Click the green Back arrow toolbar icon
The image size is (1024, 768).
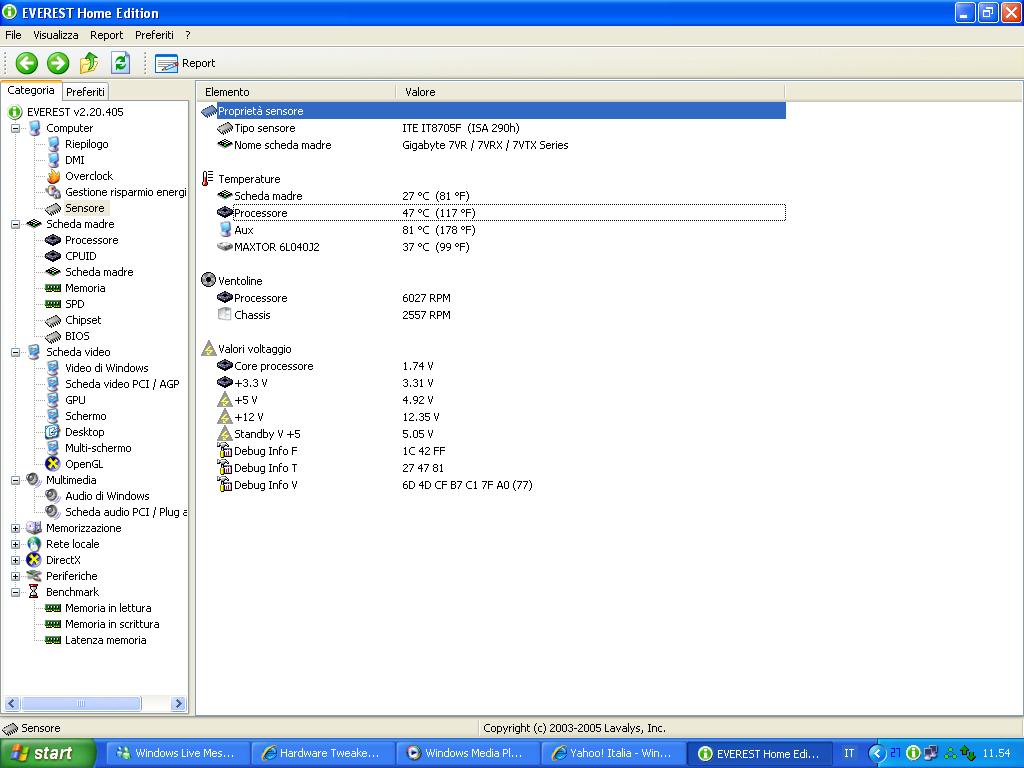tap(27, 63)
